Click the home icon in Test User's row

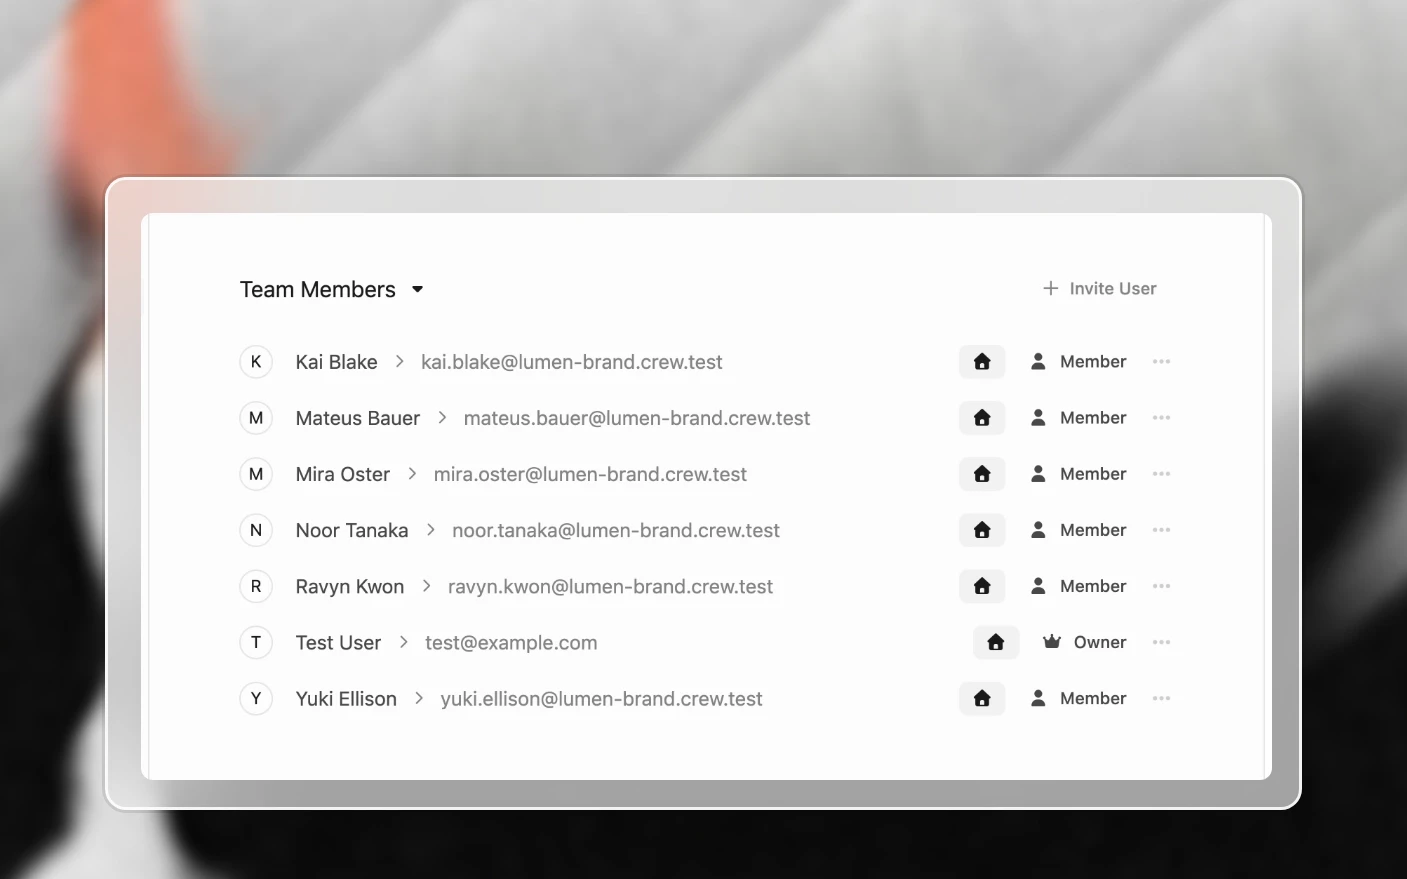pyautogui.click(x=996, y=642)
